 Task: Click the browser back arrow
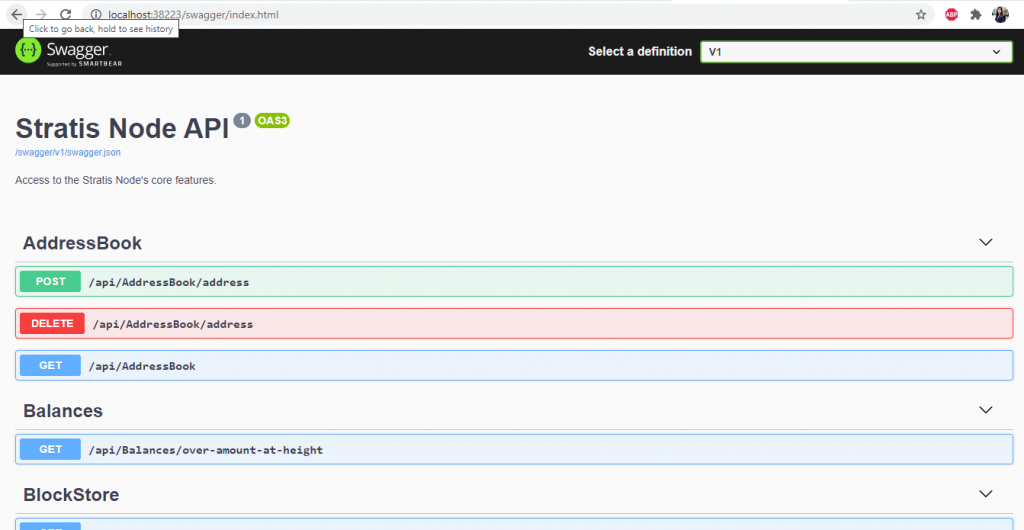click(16, 14)
